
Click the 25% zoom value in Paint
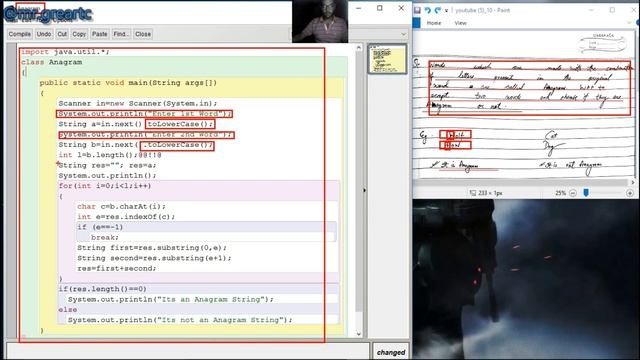point(560,193)
